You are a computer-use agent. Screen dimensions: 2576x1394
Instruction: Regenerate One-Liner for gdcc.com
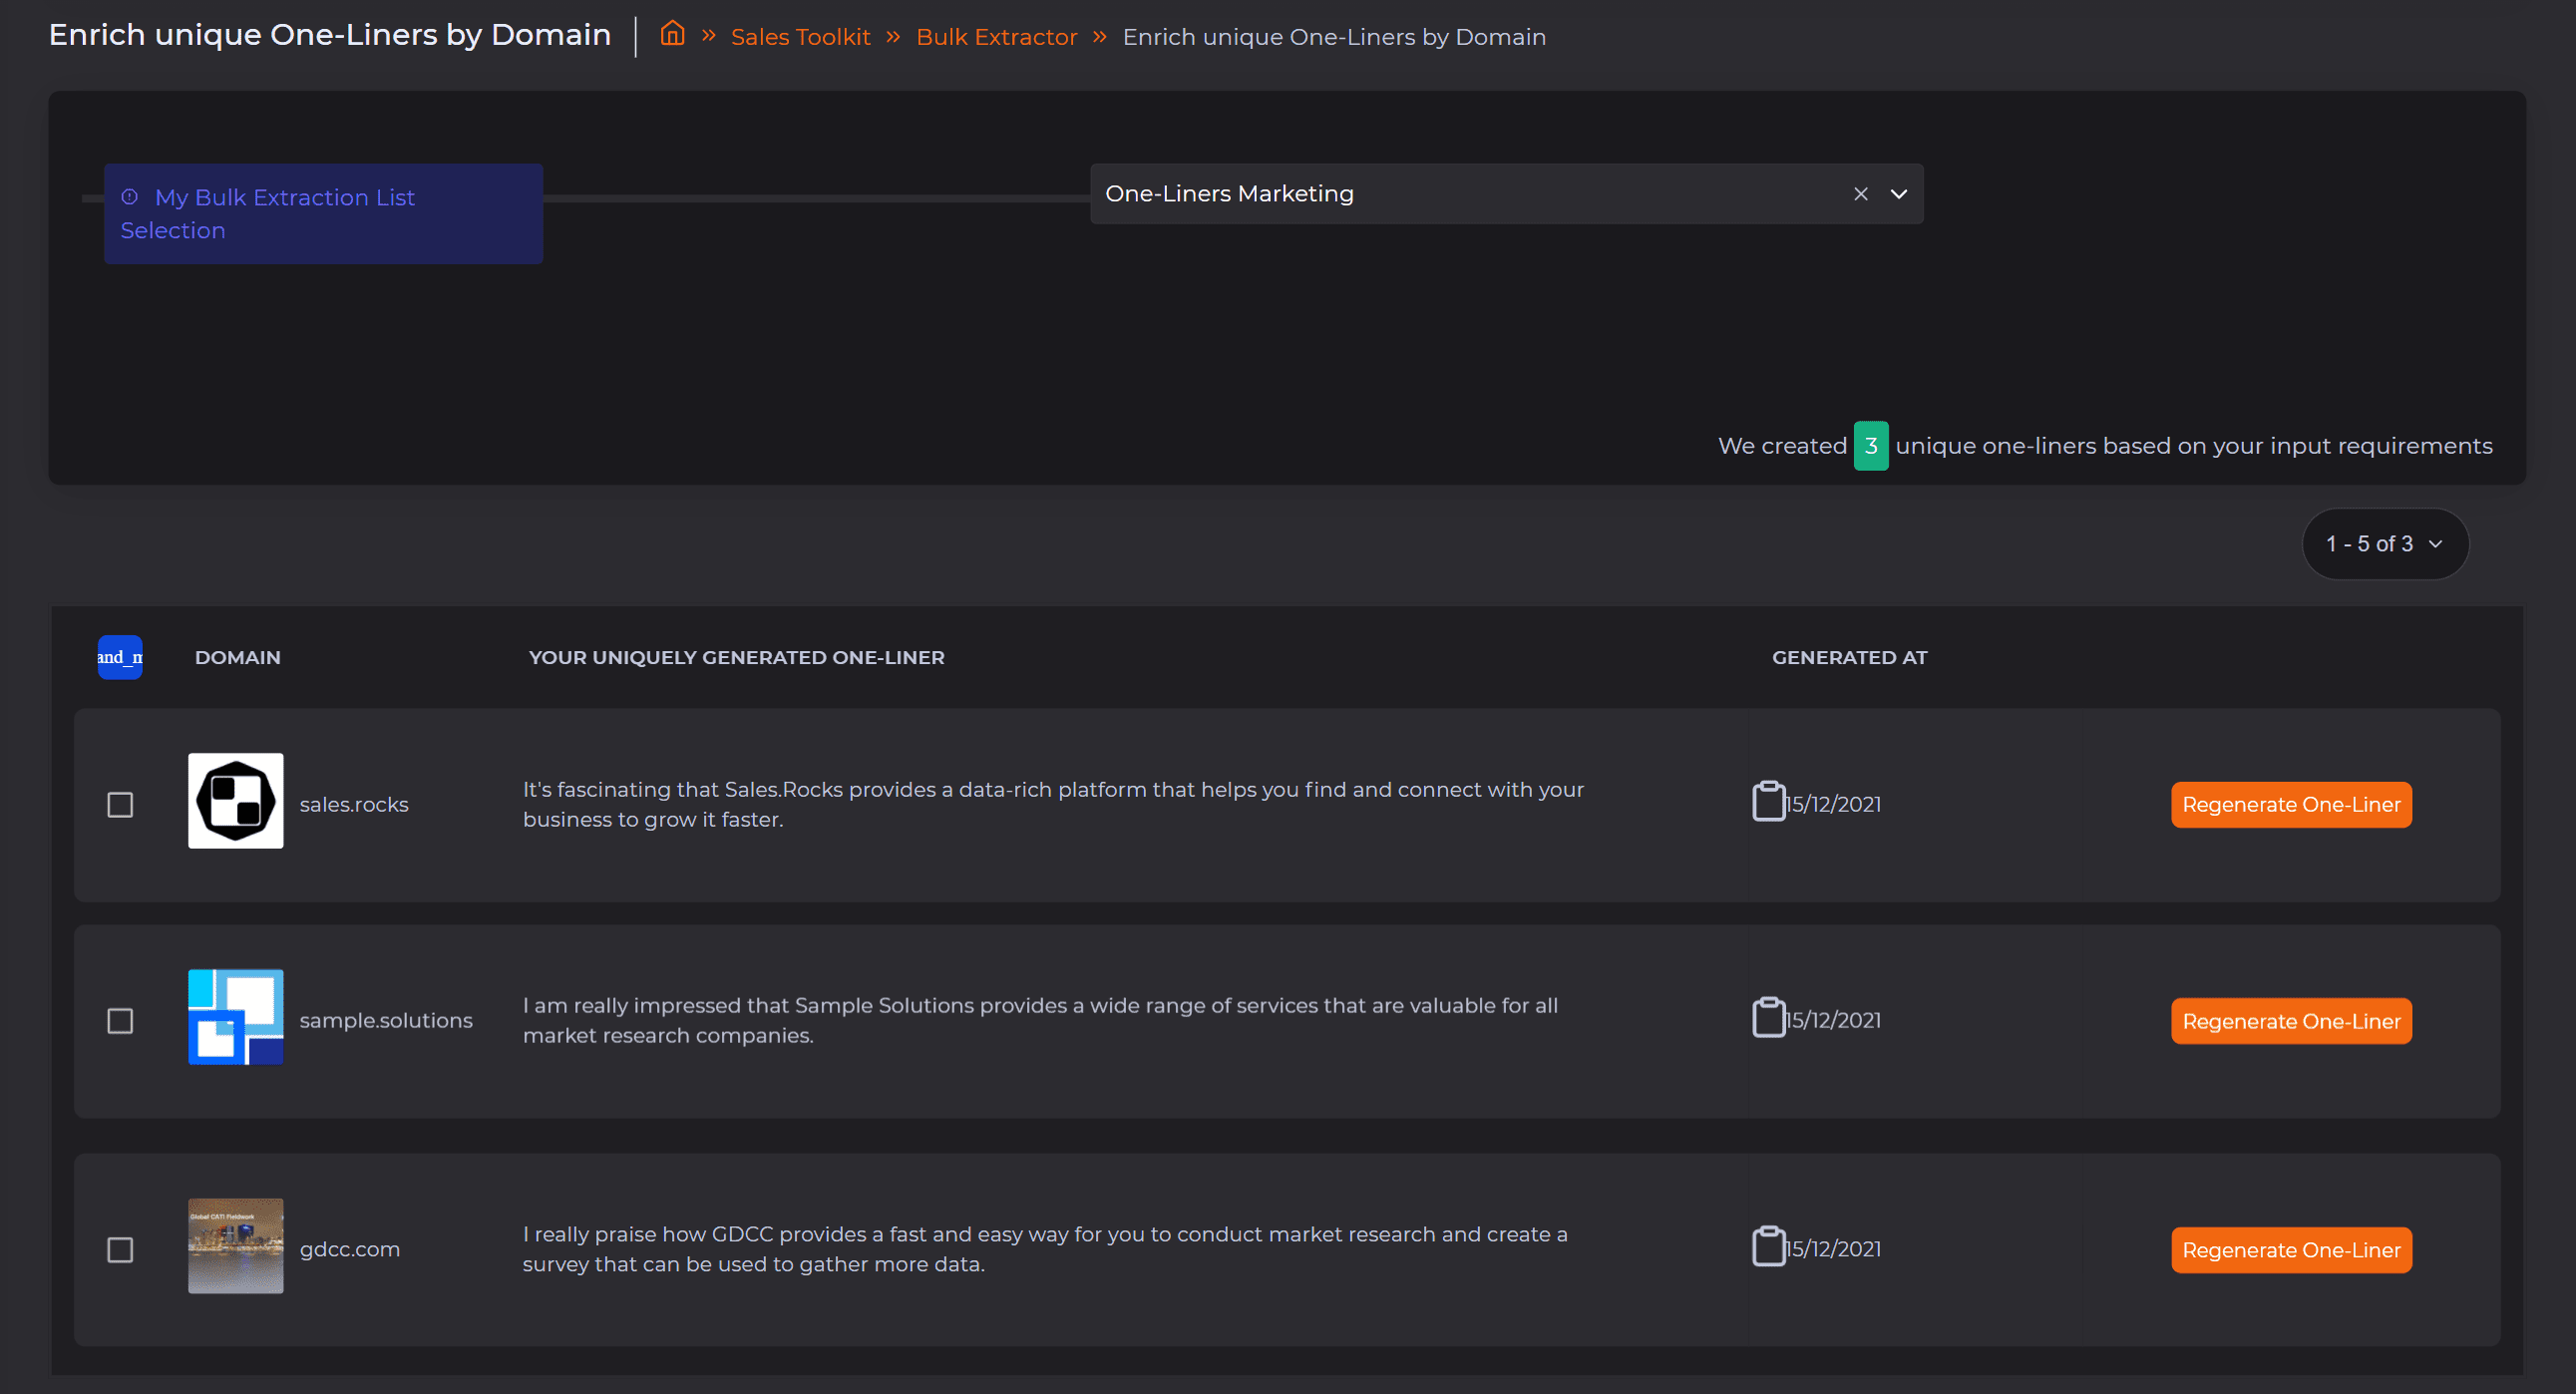(2290, 1250)
